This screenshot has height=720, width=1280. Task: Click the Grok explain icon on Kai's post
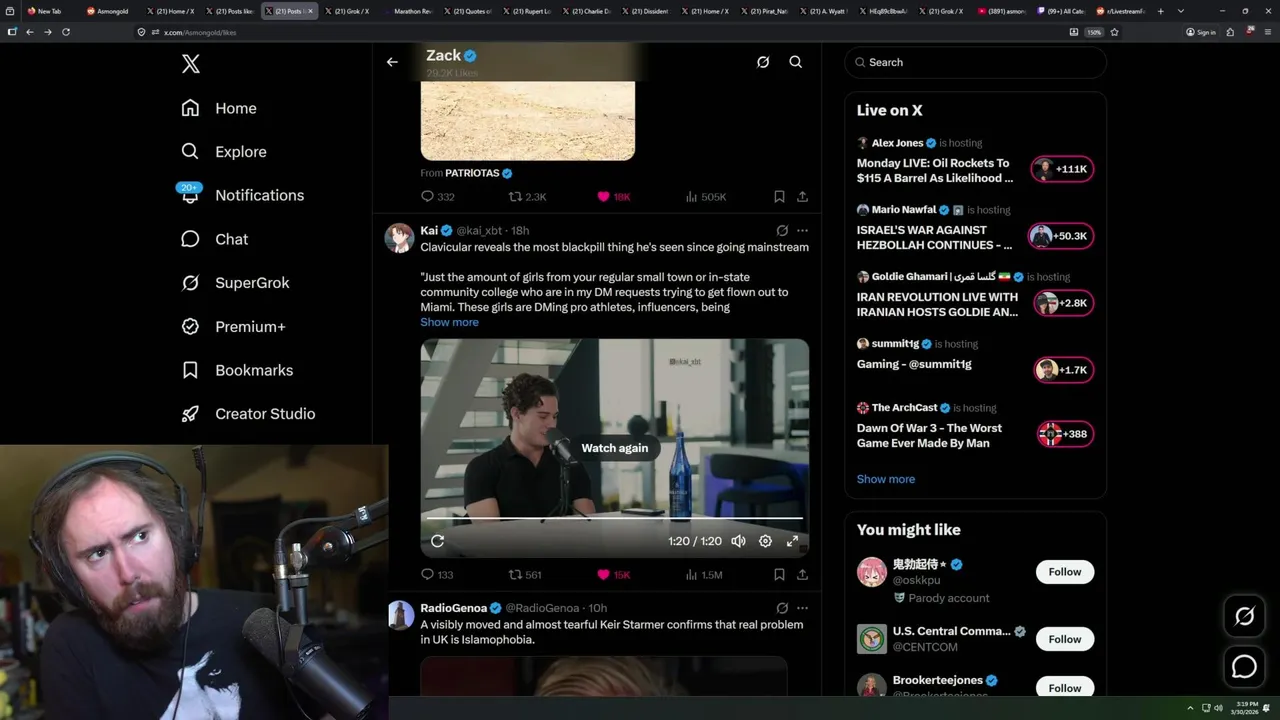(782, 231)
